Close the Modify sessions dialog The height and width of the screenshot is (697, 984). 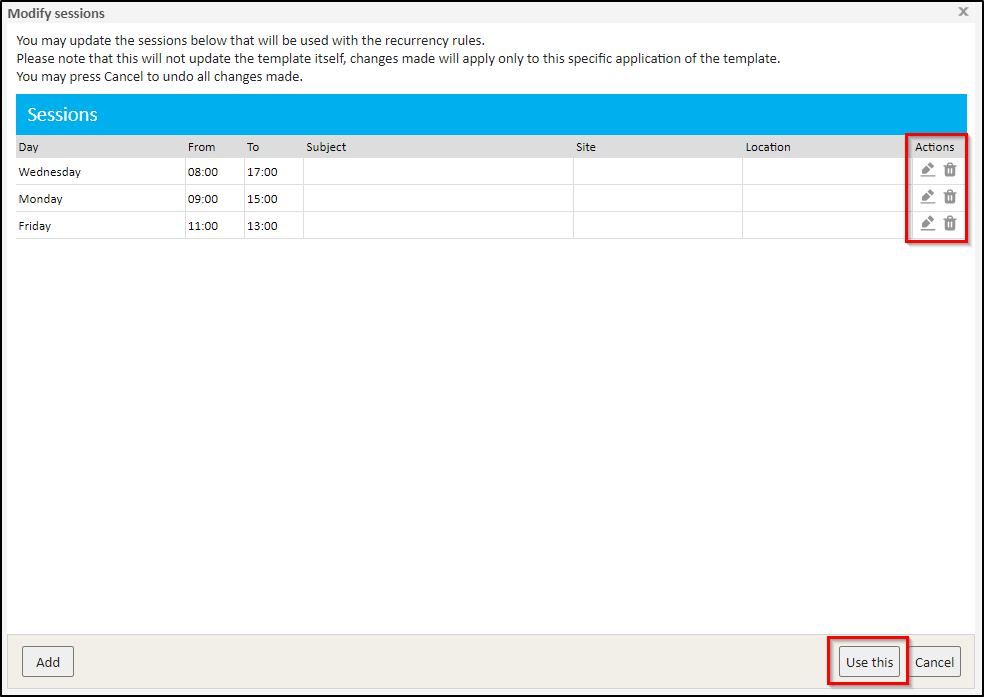click(x=963, y=12)
